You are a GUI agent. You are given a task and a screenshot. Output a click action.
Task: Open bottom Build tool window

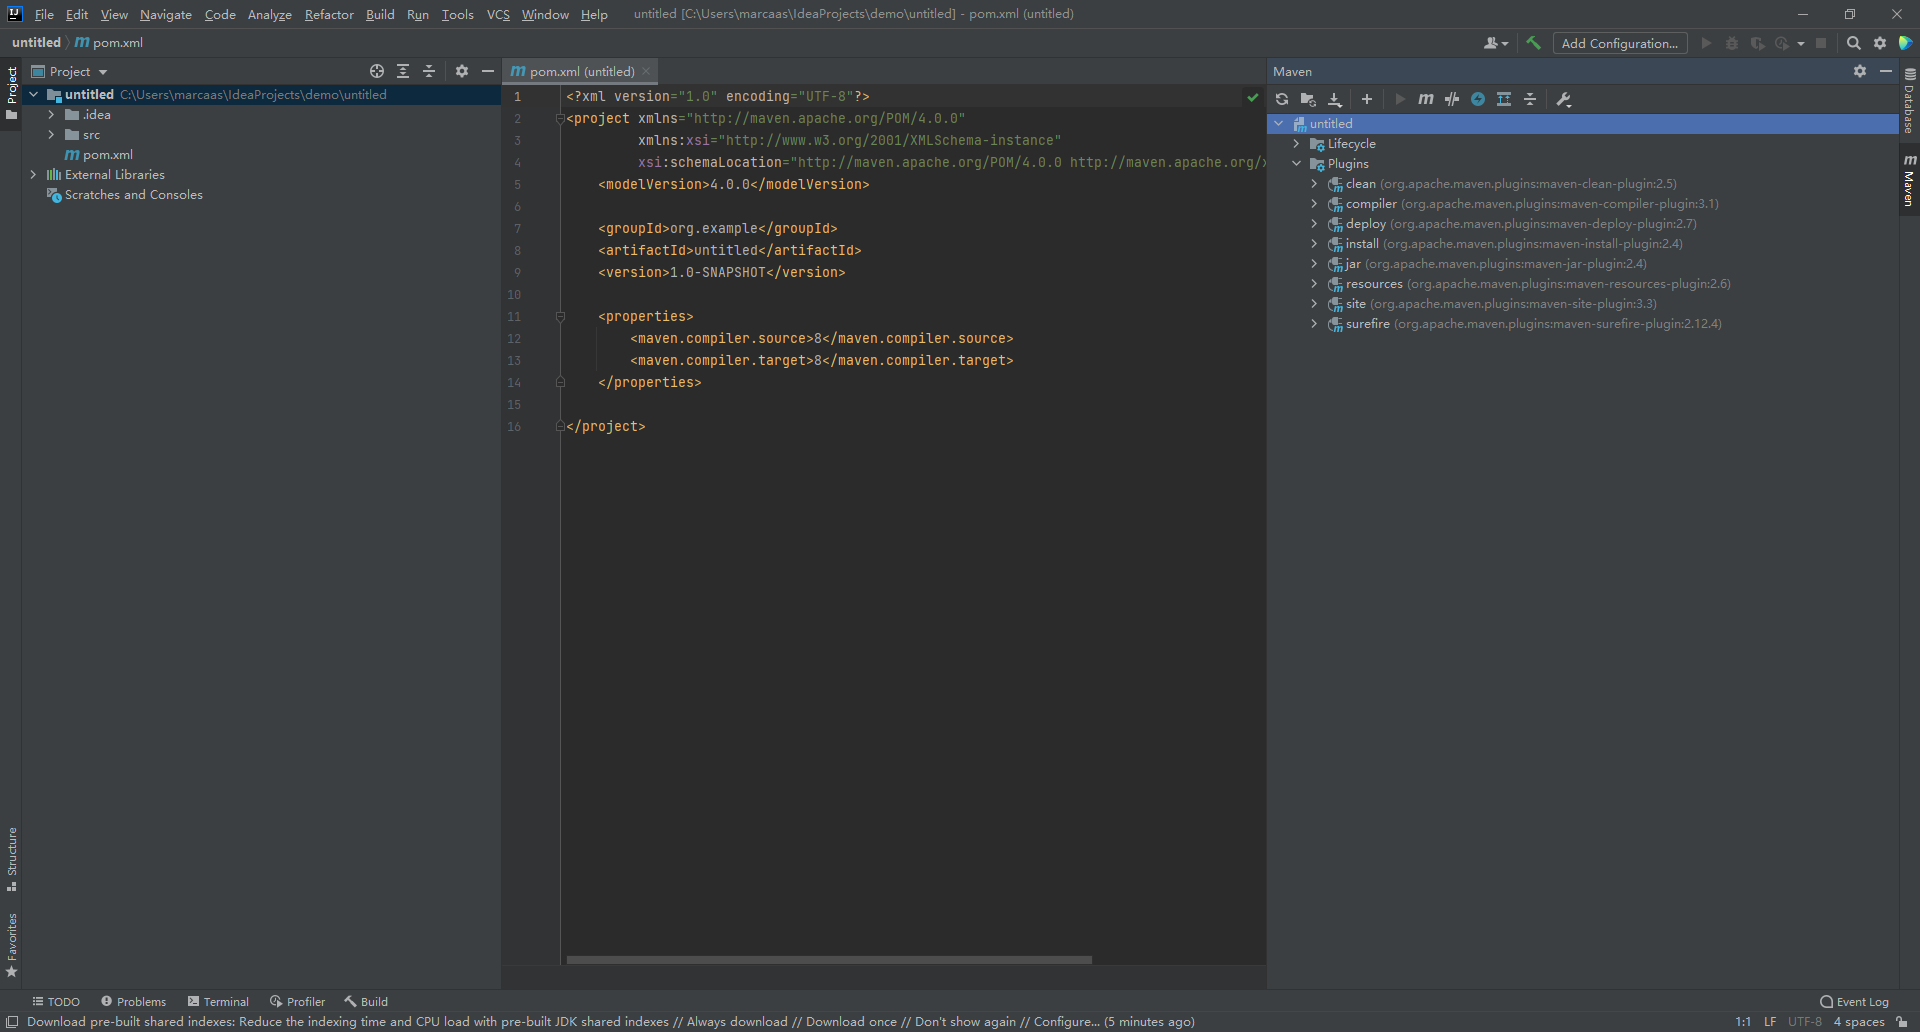point(366,1001)
